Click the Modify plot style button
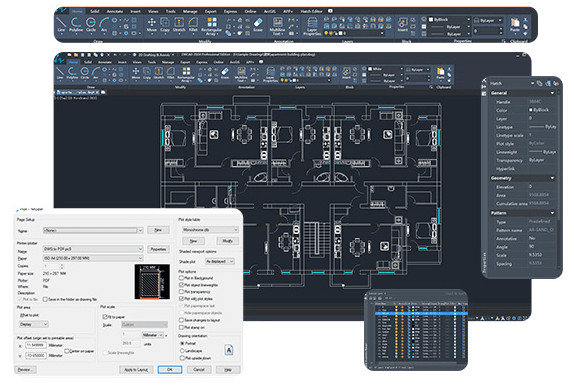The image size is (574, 390). [227, 241]
